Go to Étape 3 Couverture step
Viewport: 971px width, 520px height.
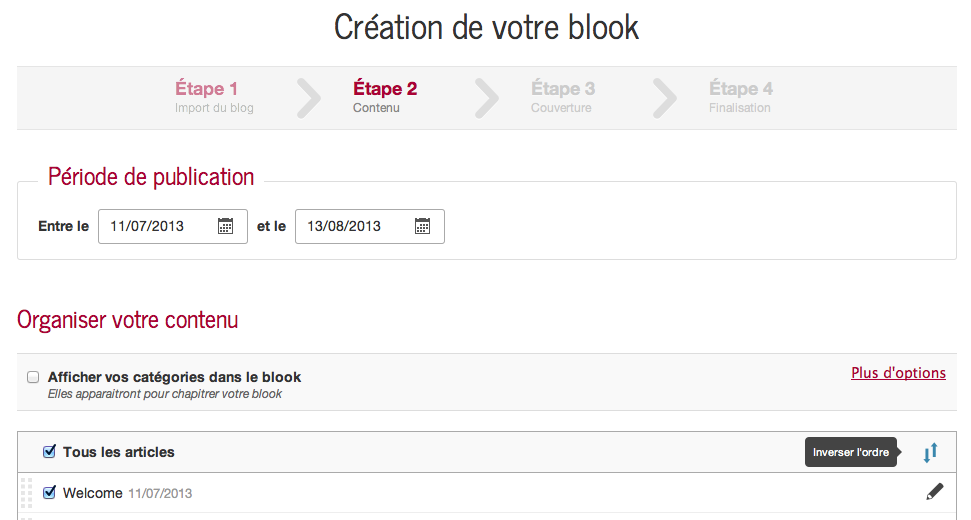pyautogui.click(x=563, y=97)
